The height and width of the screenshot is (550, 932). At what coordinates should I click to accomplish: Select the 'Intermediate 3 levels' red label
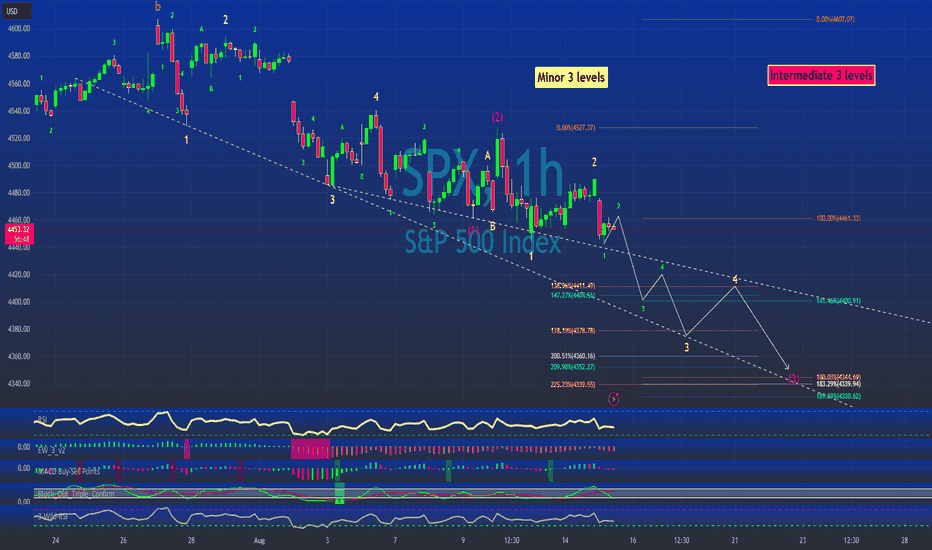pyautogui.click(x=821, y=76)
